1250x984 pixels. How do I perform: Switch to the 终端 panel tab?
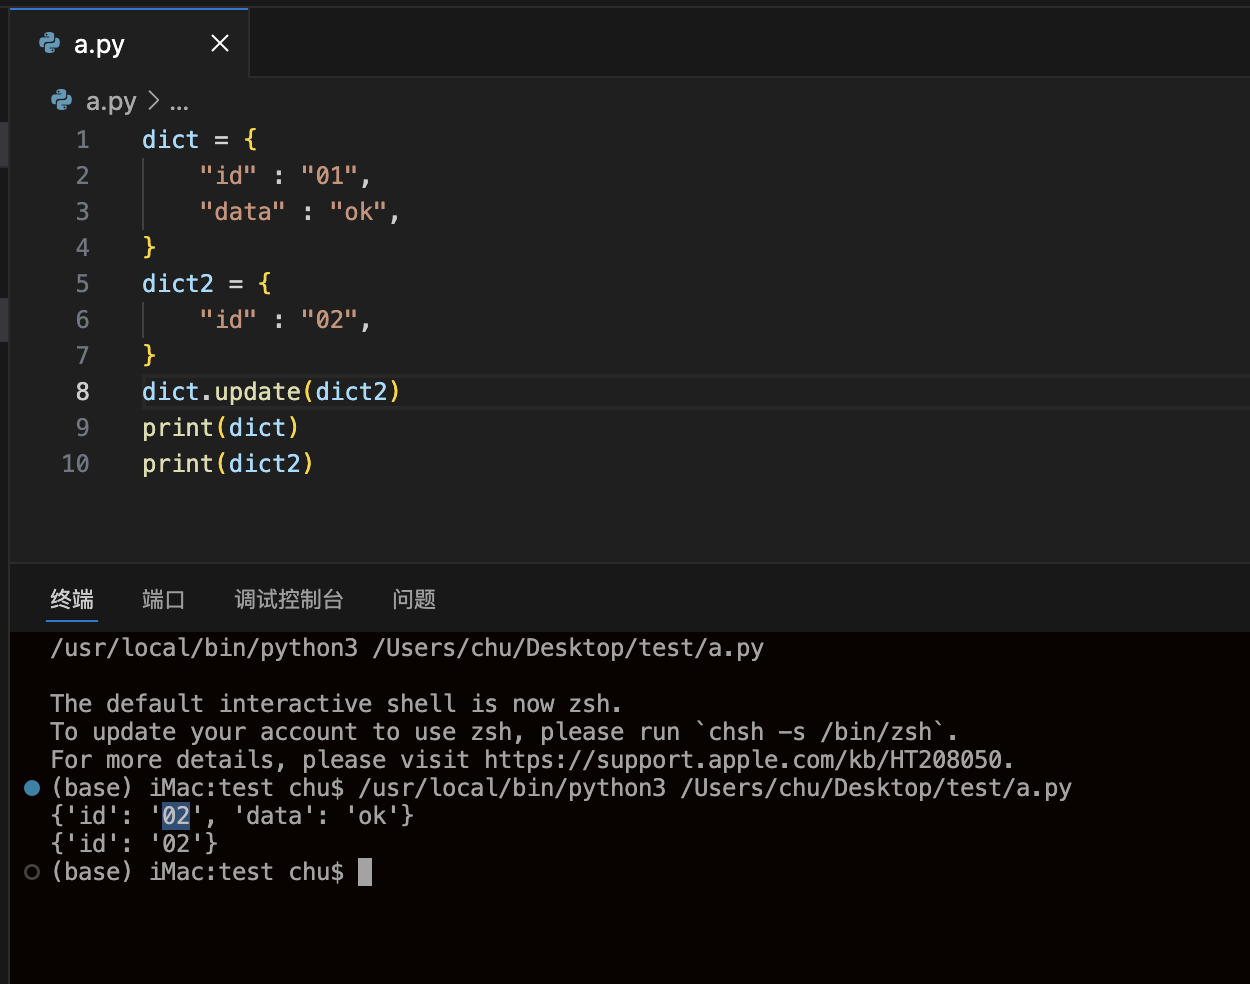click(72, 599)
